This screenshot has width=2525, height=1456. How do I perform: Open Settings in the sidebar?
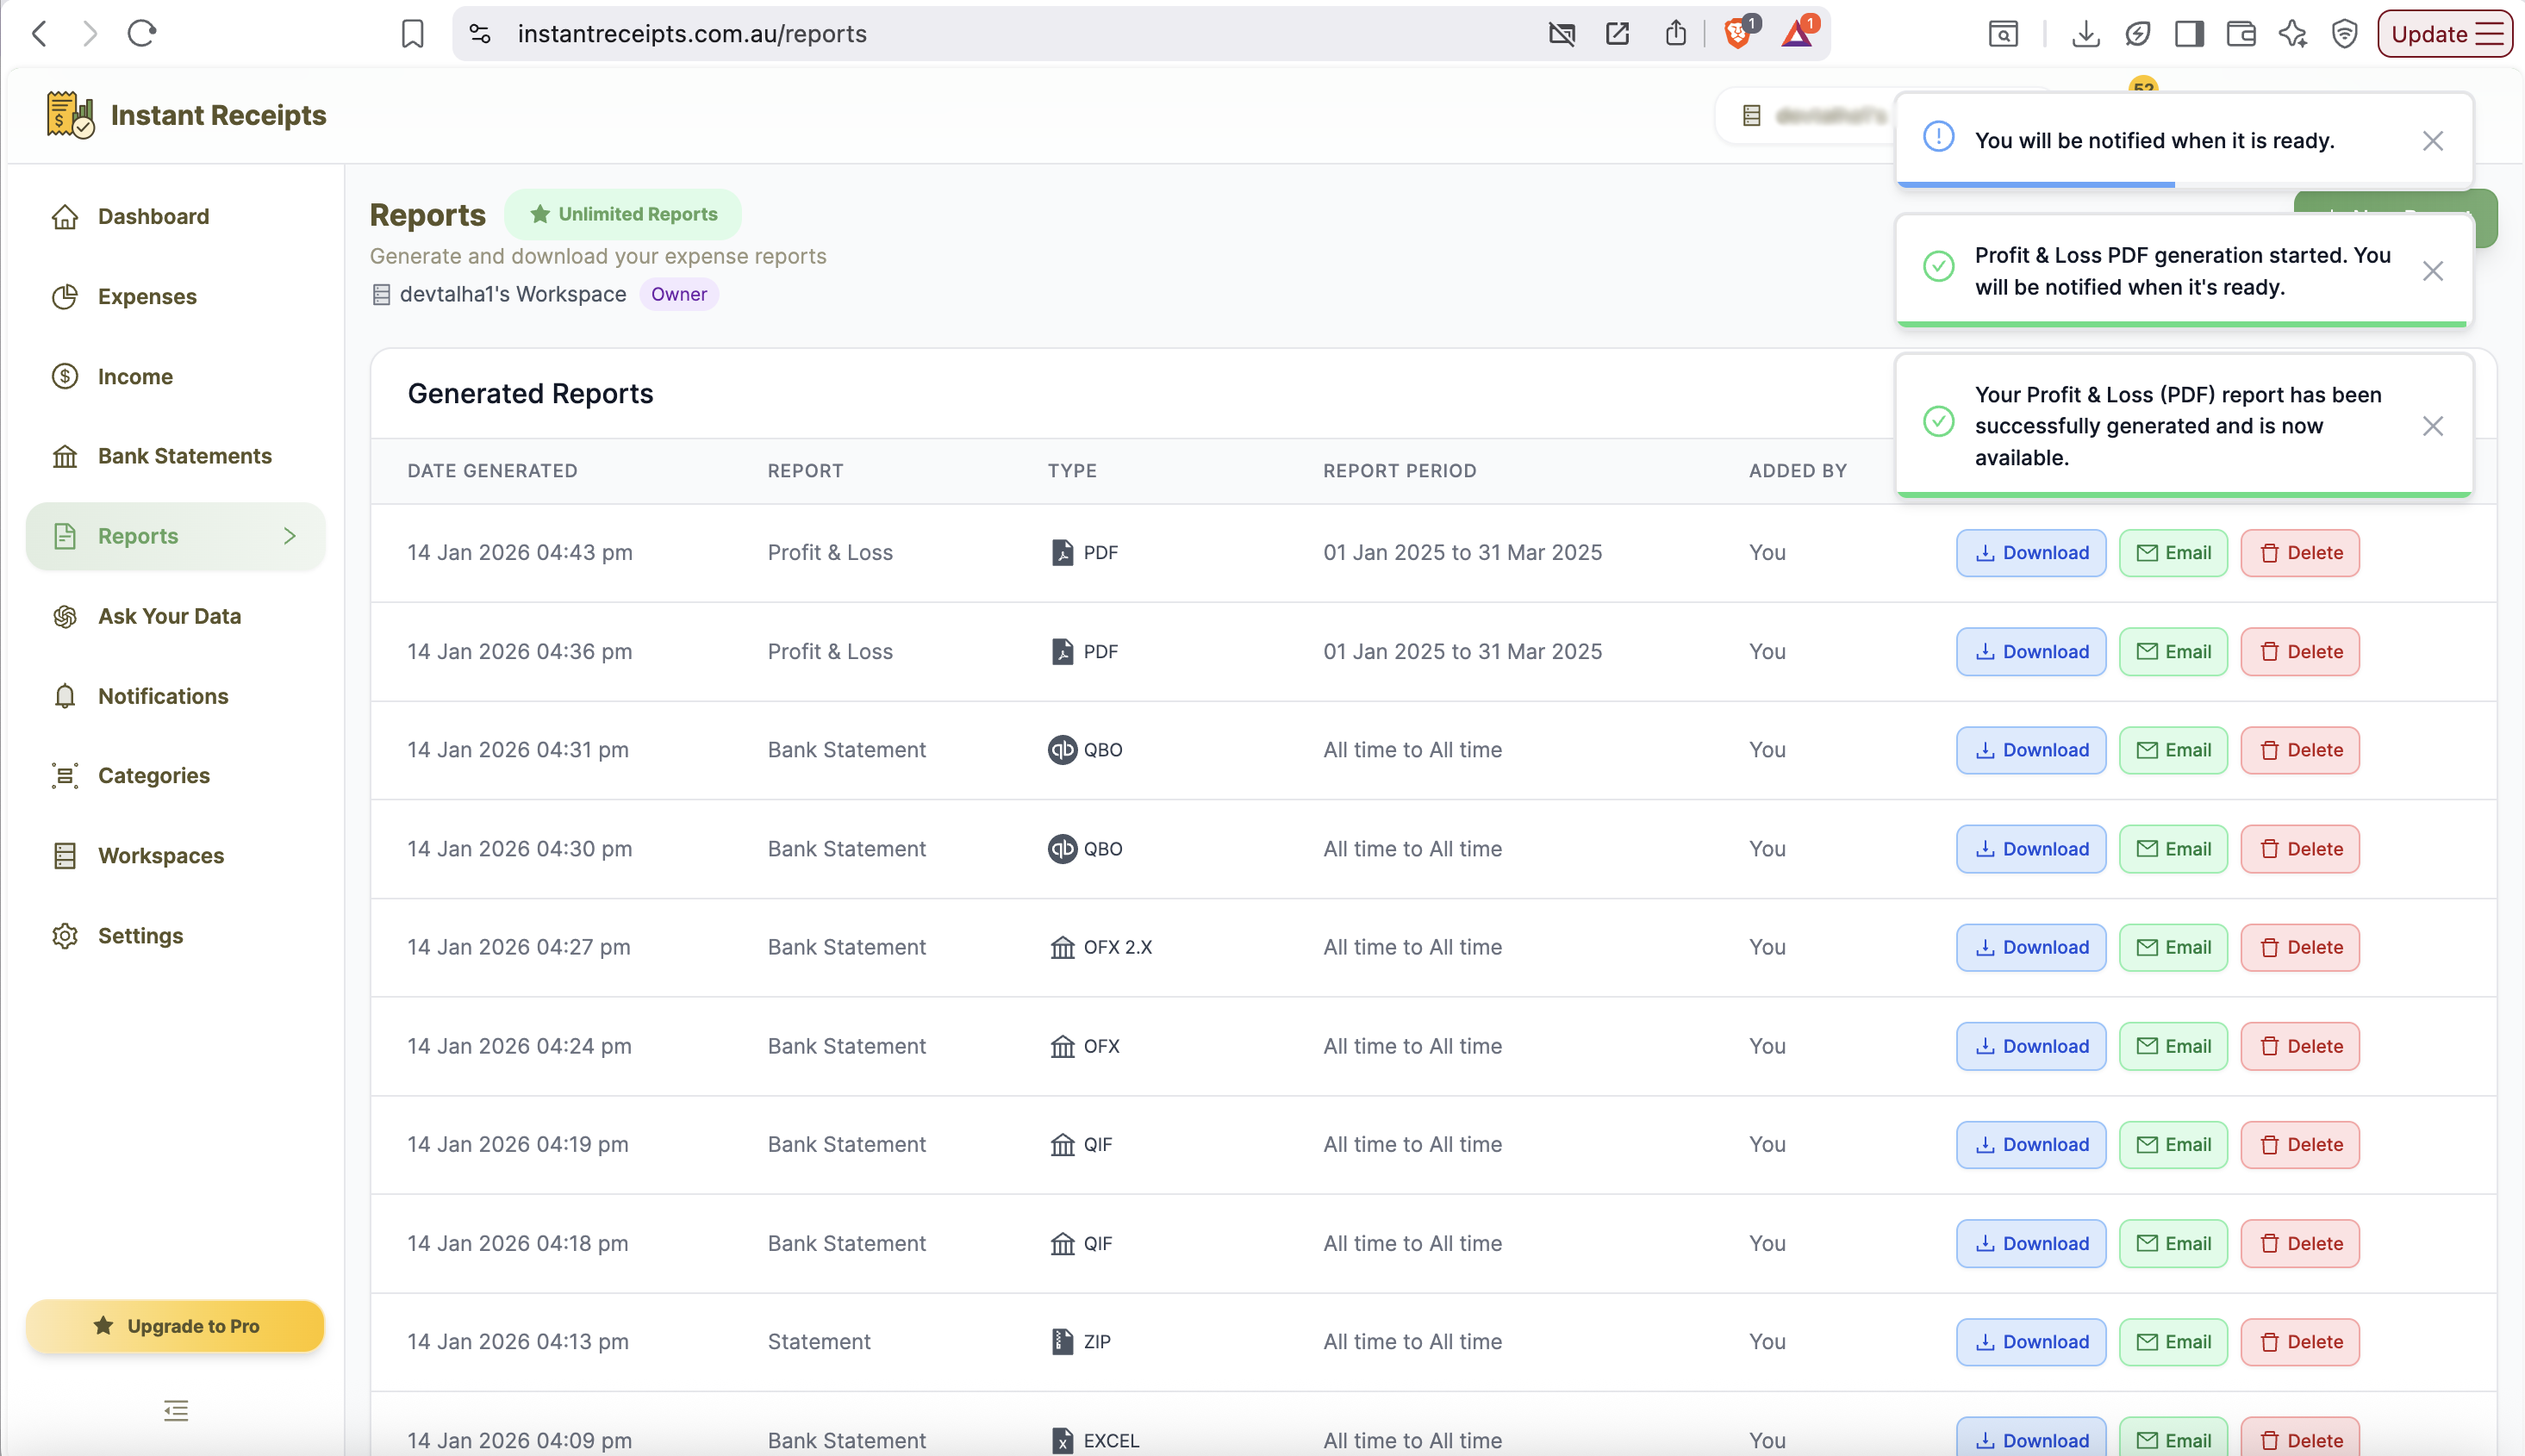tap(176, 935)
